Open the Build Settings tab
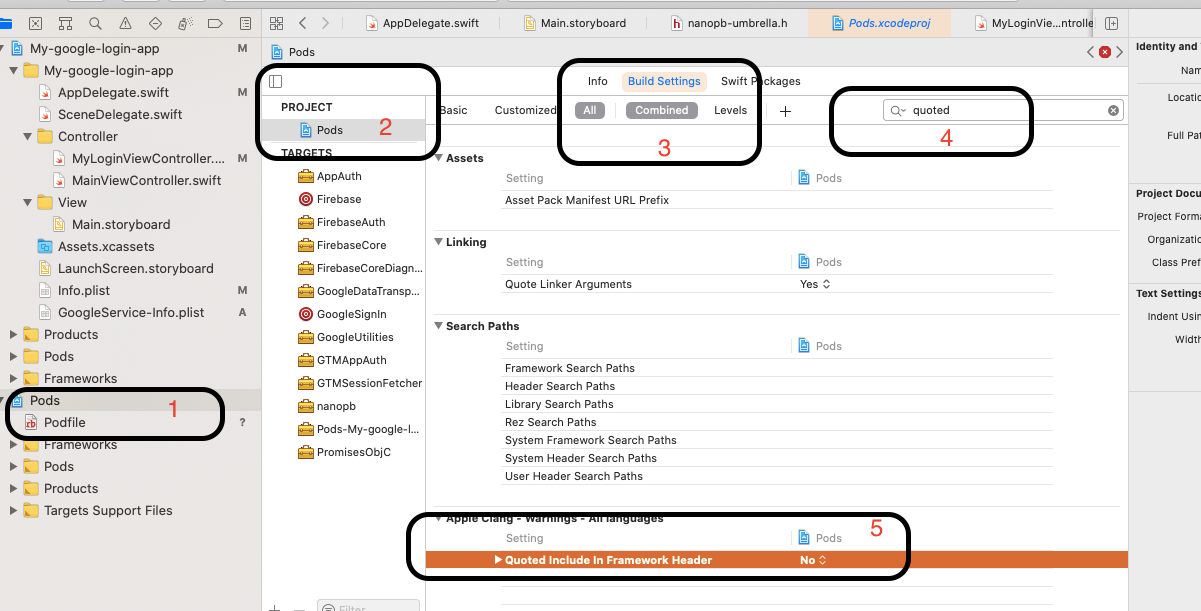 click(664, 81)
